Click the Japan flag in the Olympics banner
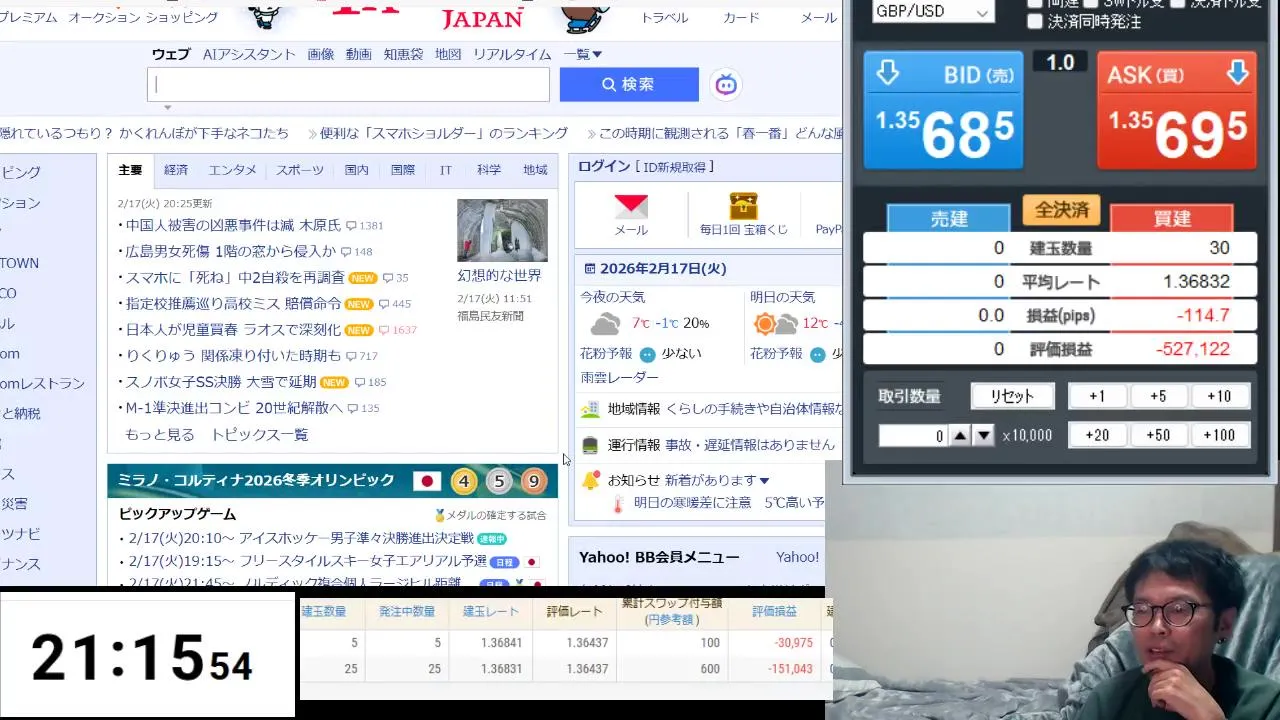Screen dimensions: 1280x720 click(x=427, y=481)
